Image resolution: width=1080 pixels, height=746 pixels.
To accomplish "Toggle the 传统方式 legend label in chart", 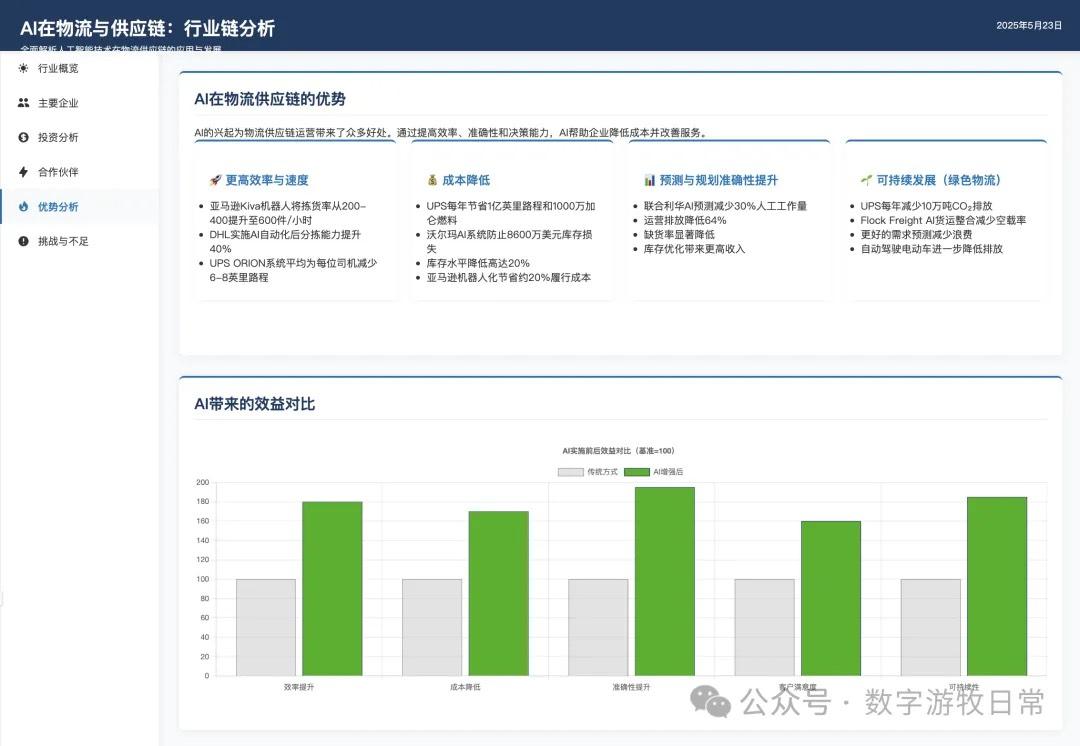I will coord(602,471).
